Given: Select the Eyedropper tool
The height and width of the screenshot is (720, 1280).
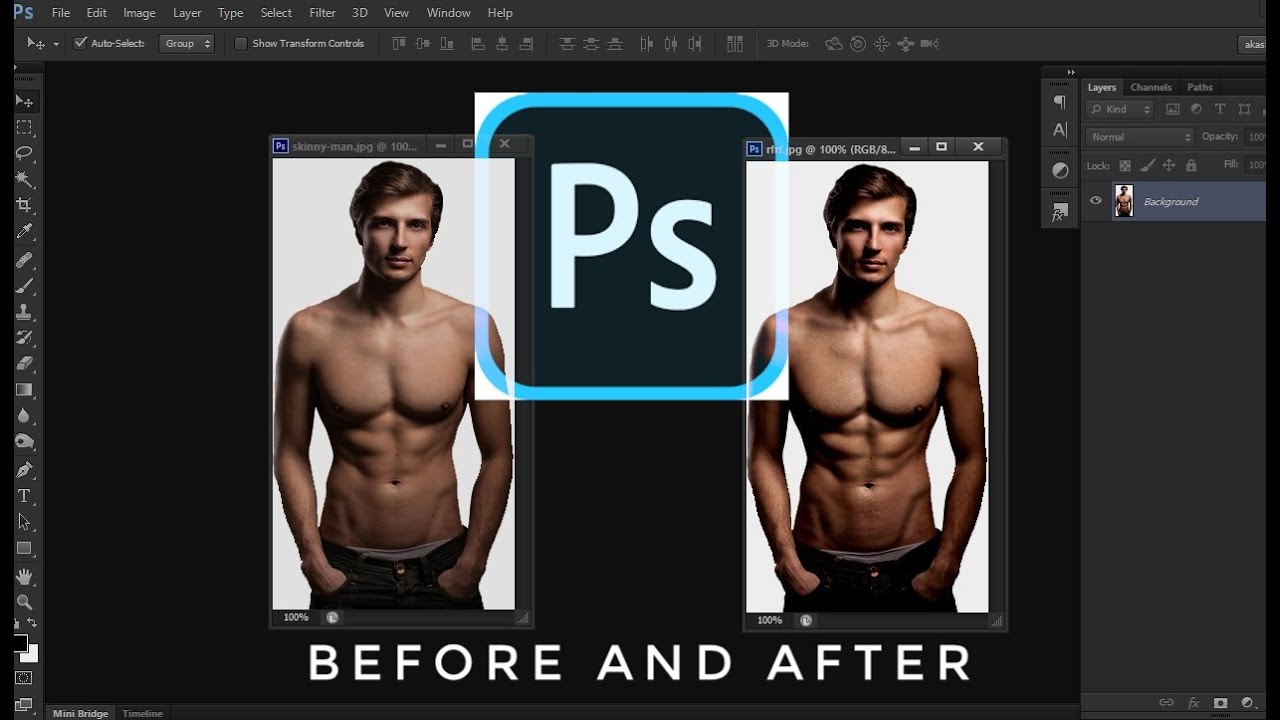Looking at the screenshot, I should (x=24, y=232).
